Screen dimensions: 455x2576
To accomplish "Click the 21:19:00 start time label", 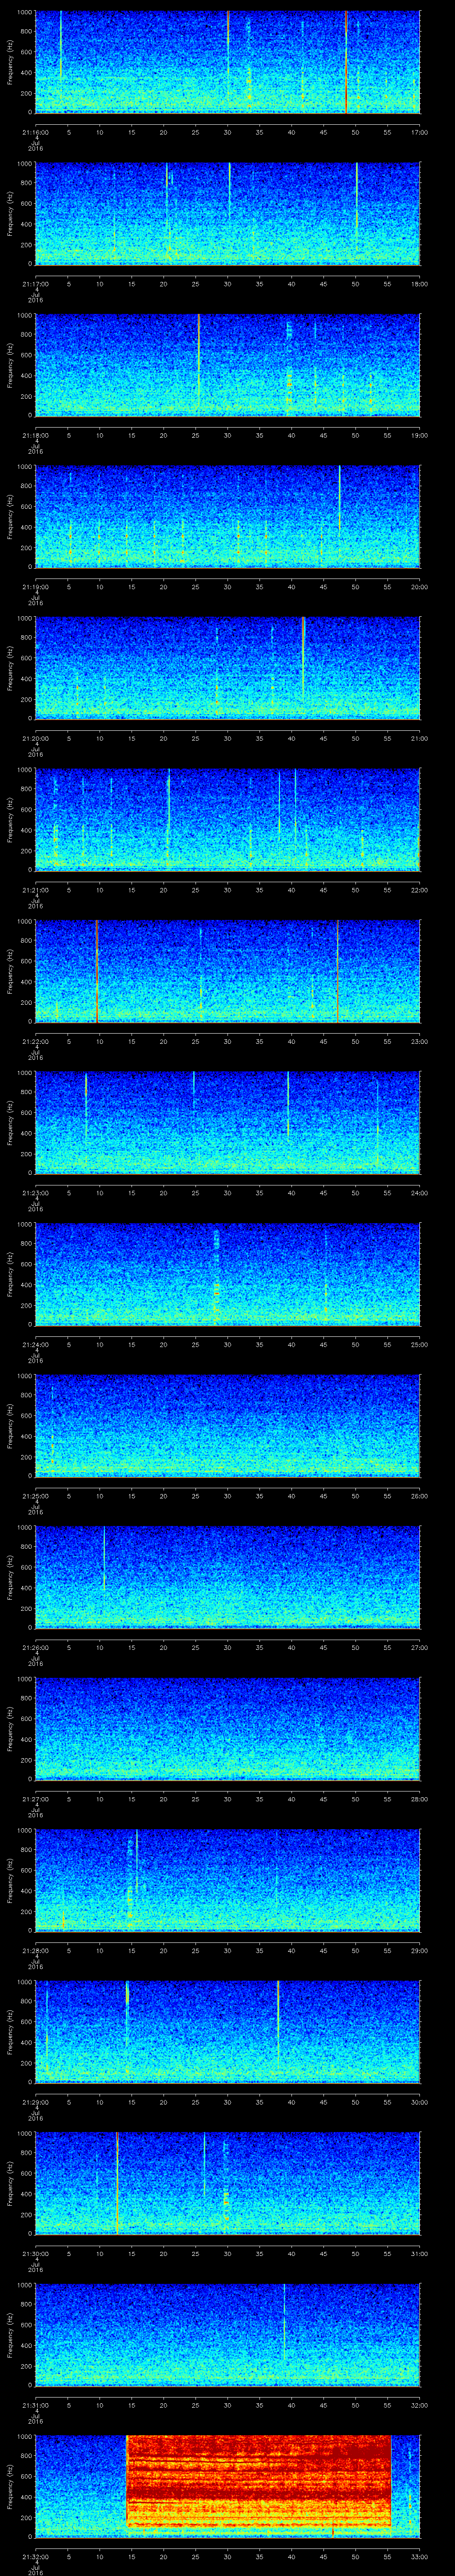I will click(35, 586).
